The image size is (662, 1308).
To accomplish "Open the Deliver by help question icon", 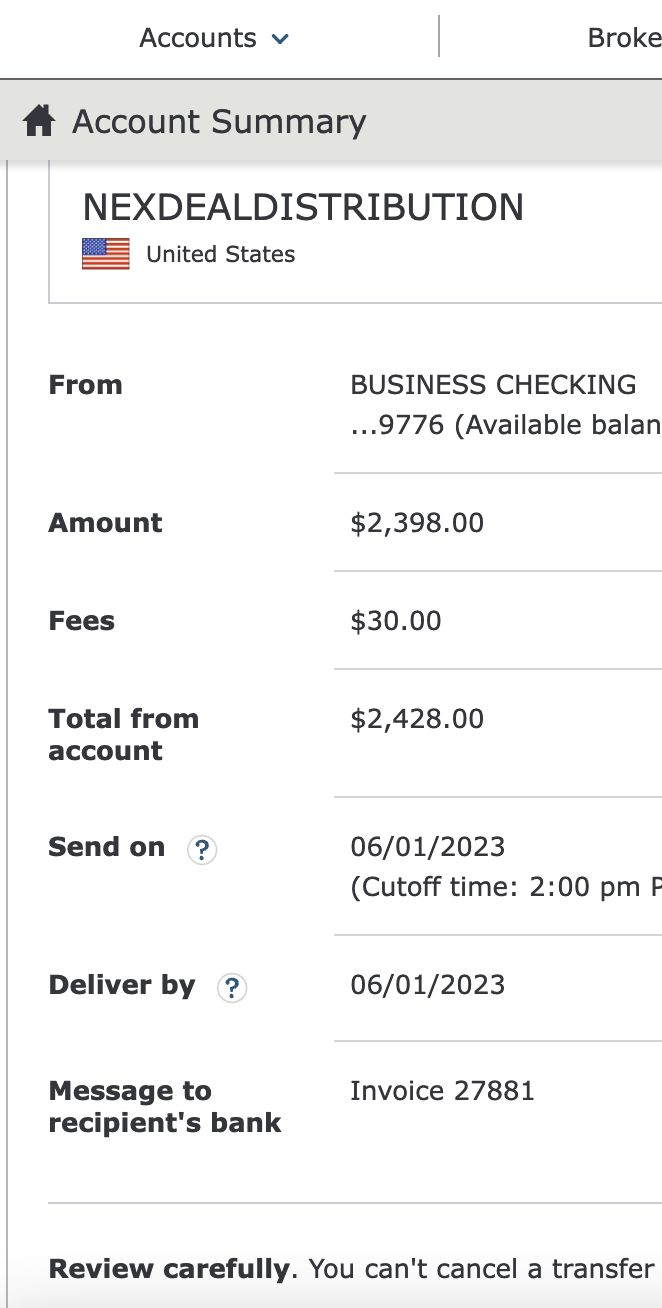I will 232,988.
